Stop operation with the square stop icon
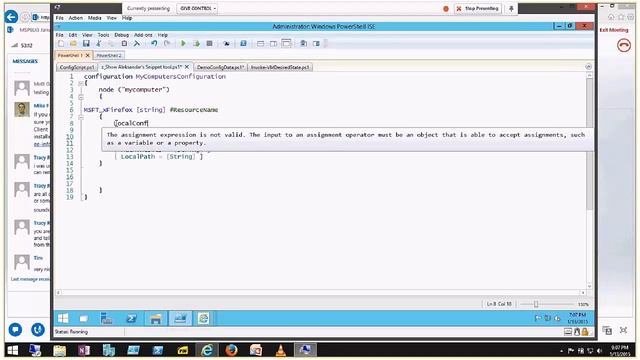640x360 pixels. 209,44
